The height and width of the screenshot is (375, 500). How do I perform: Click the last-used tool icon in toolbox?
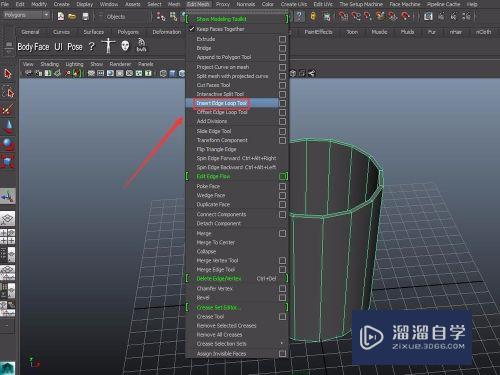[8, 196]
